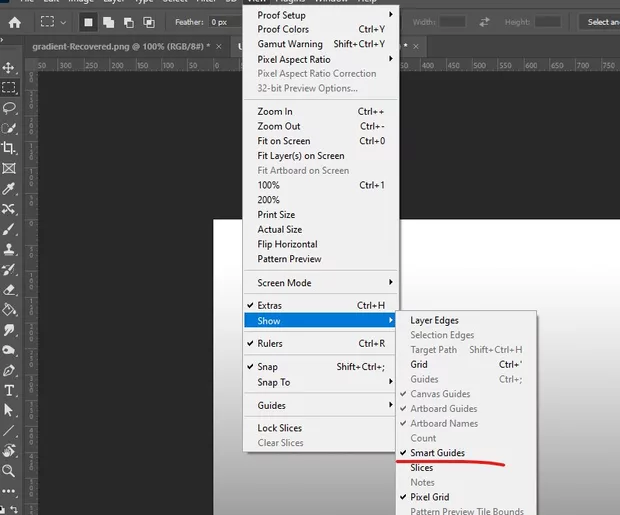This screenshot has height=515, width=620.
Task: Swap width and height arrows icon
Action: pos(484,22)
